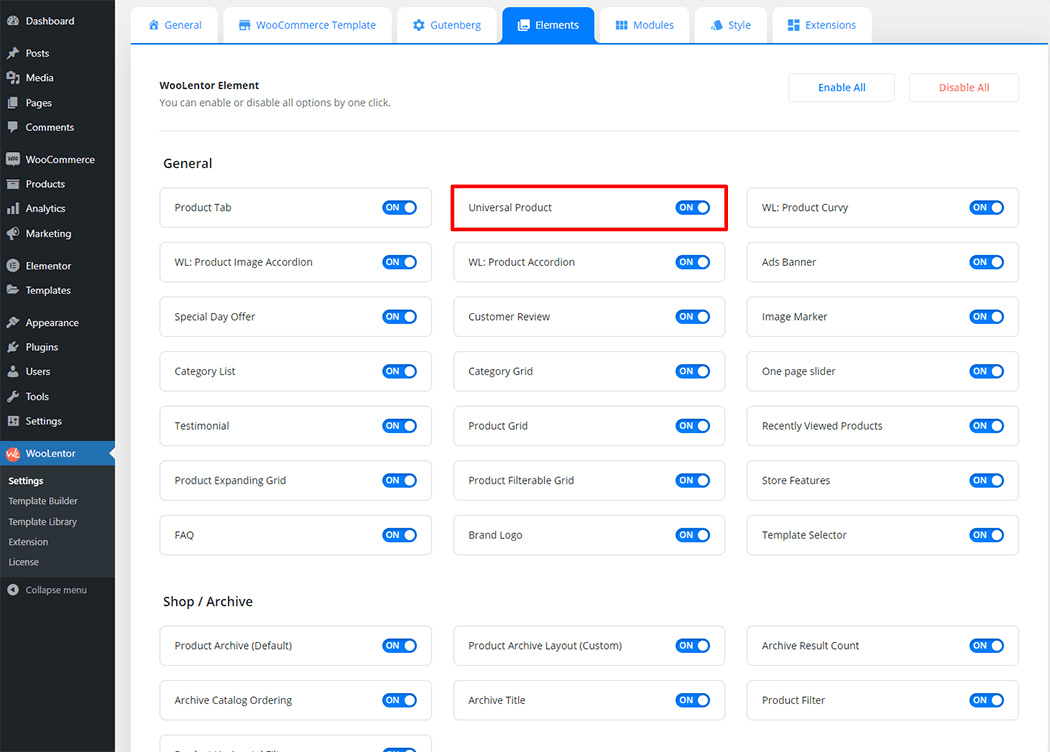Toggle the WL: Product Image Accordion switch
The image size is (1050, 752).
pyautogui.click(x=400, y=262)
